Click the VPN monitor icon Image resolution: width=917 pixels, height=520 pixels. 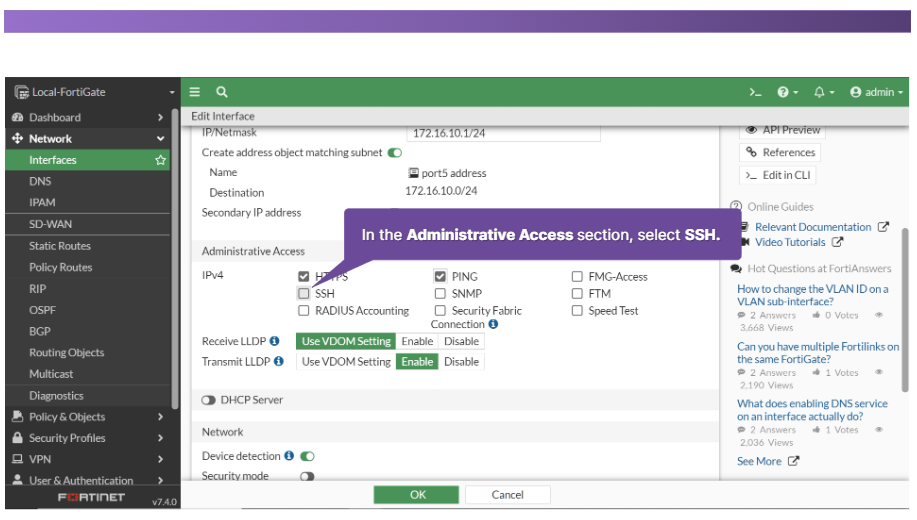click(18, 459)
